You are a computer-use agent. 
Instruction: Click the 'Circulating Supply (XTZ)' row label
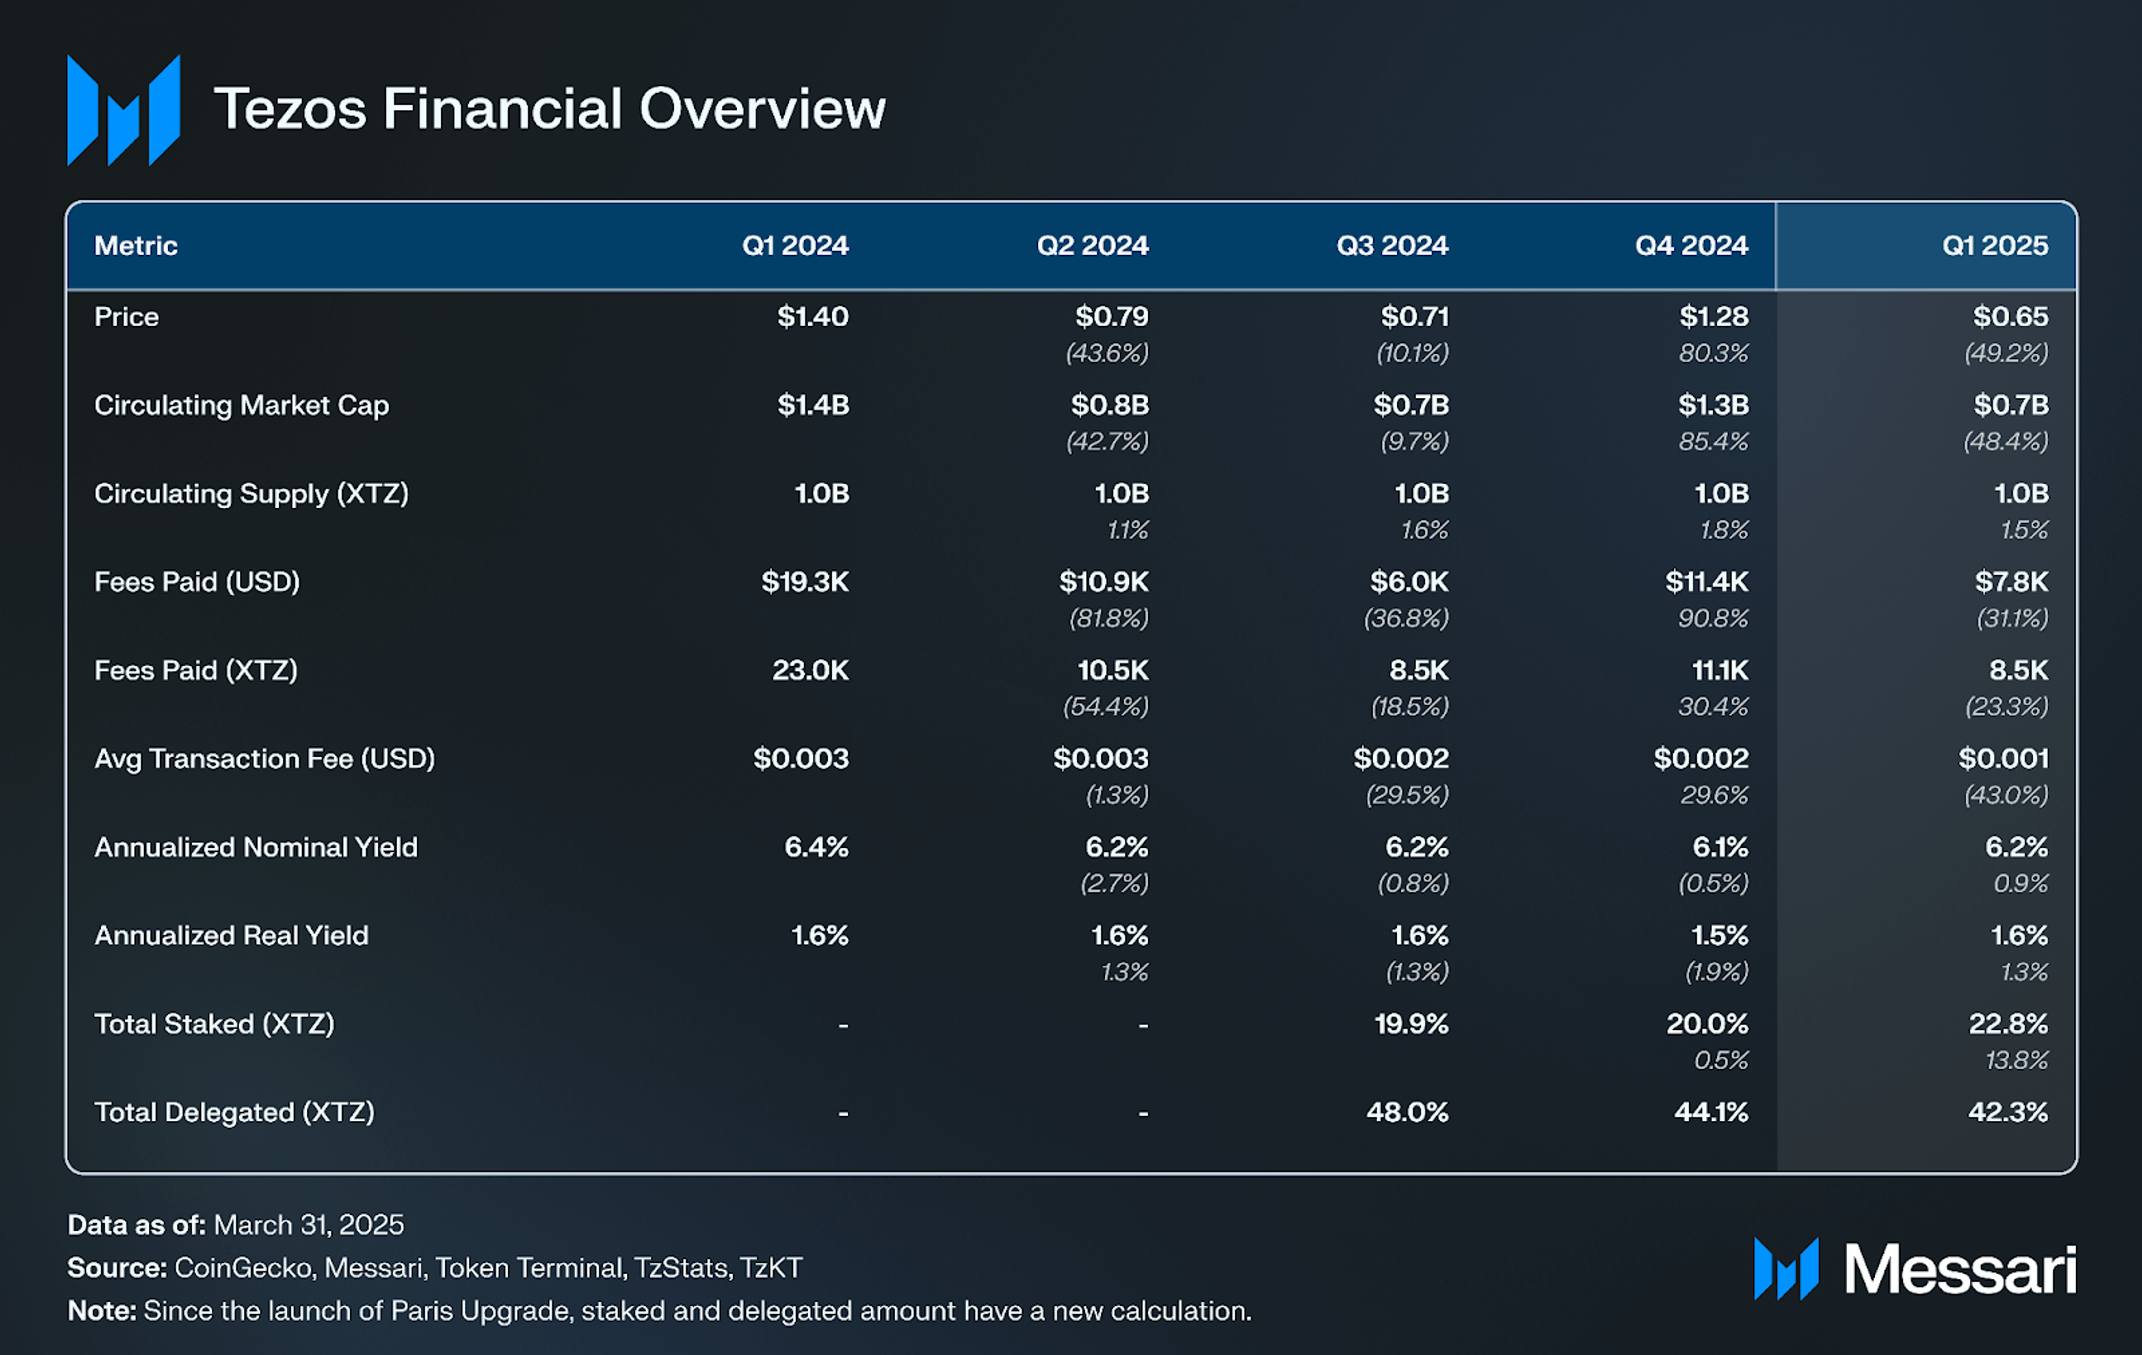click(252, 494)
